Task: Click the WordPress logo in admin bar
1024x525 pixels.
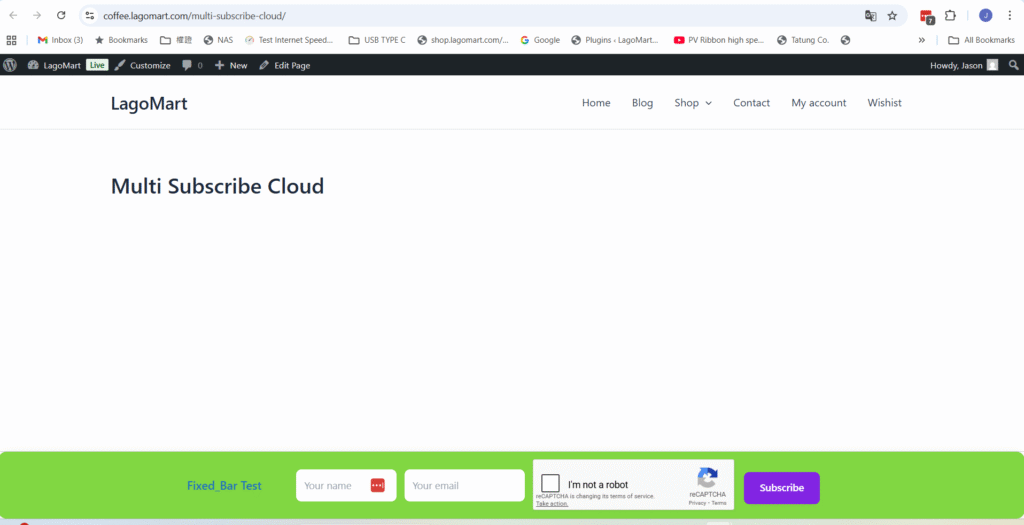Action: tap(10, 65)
